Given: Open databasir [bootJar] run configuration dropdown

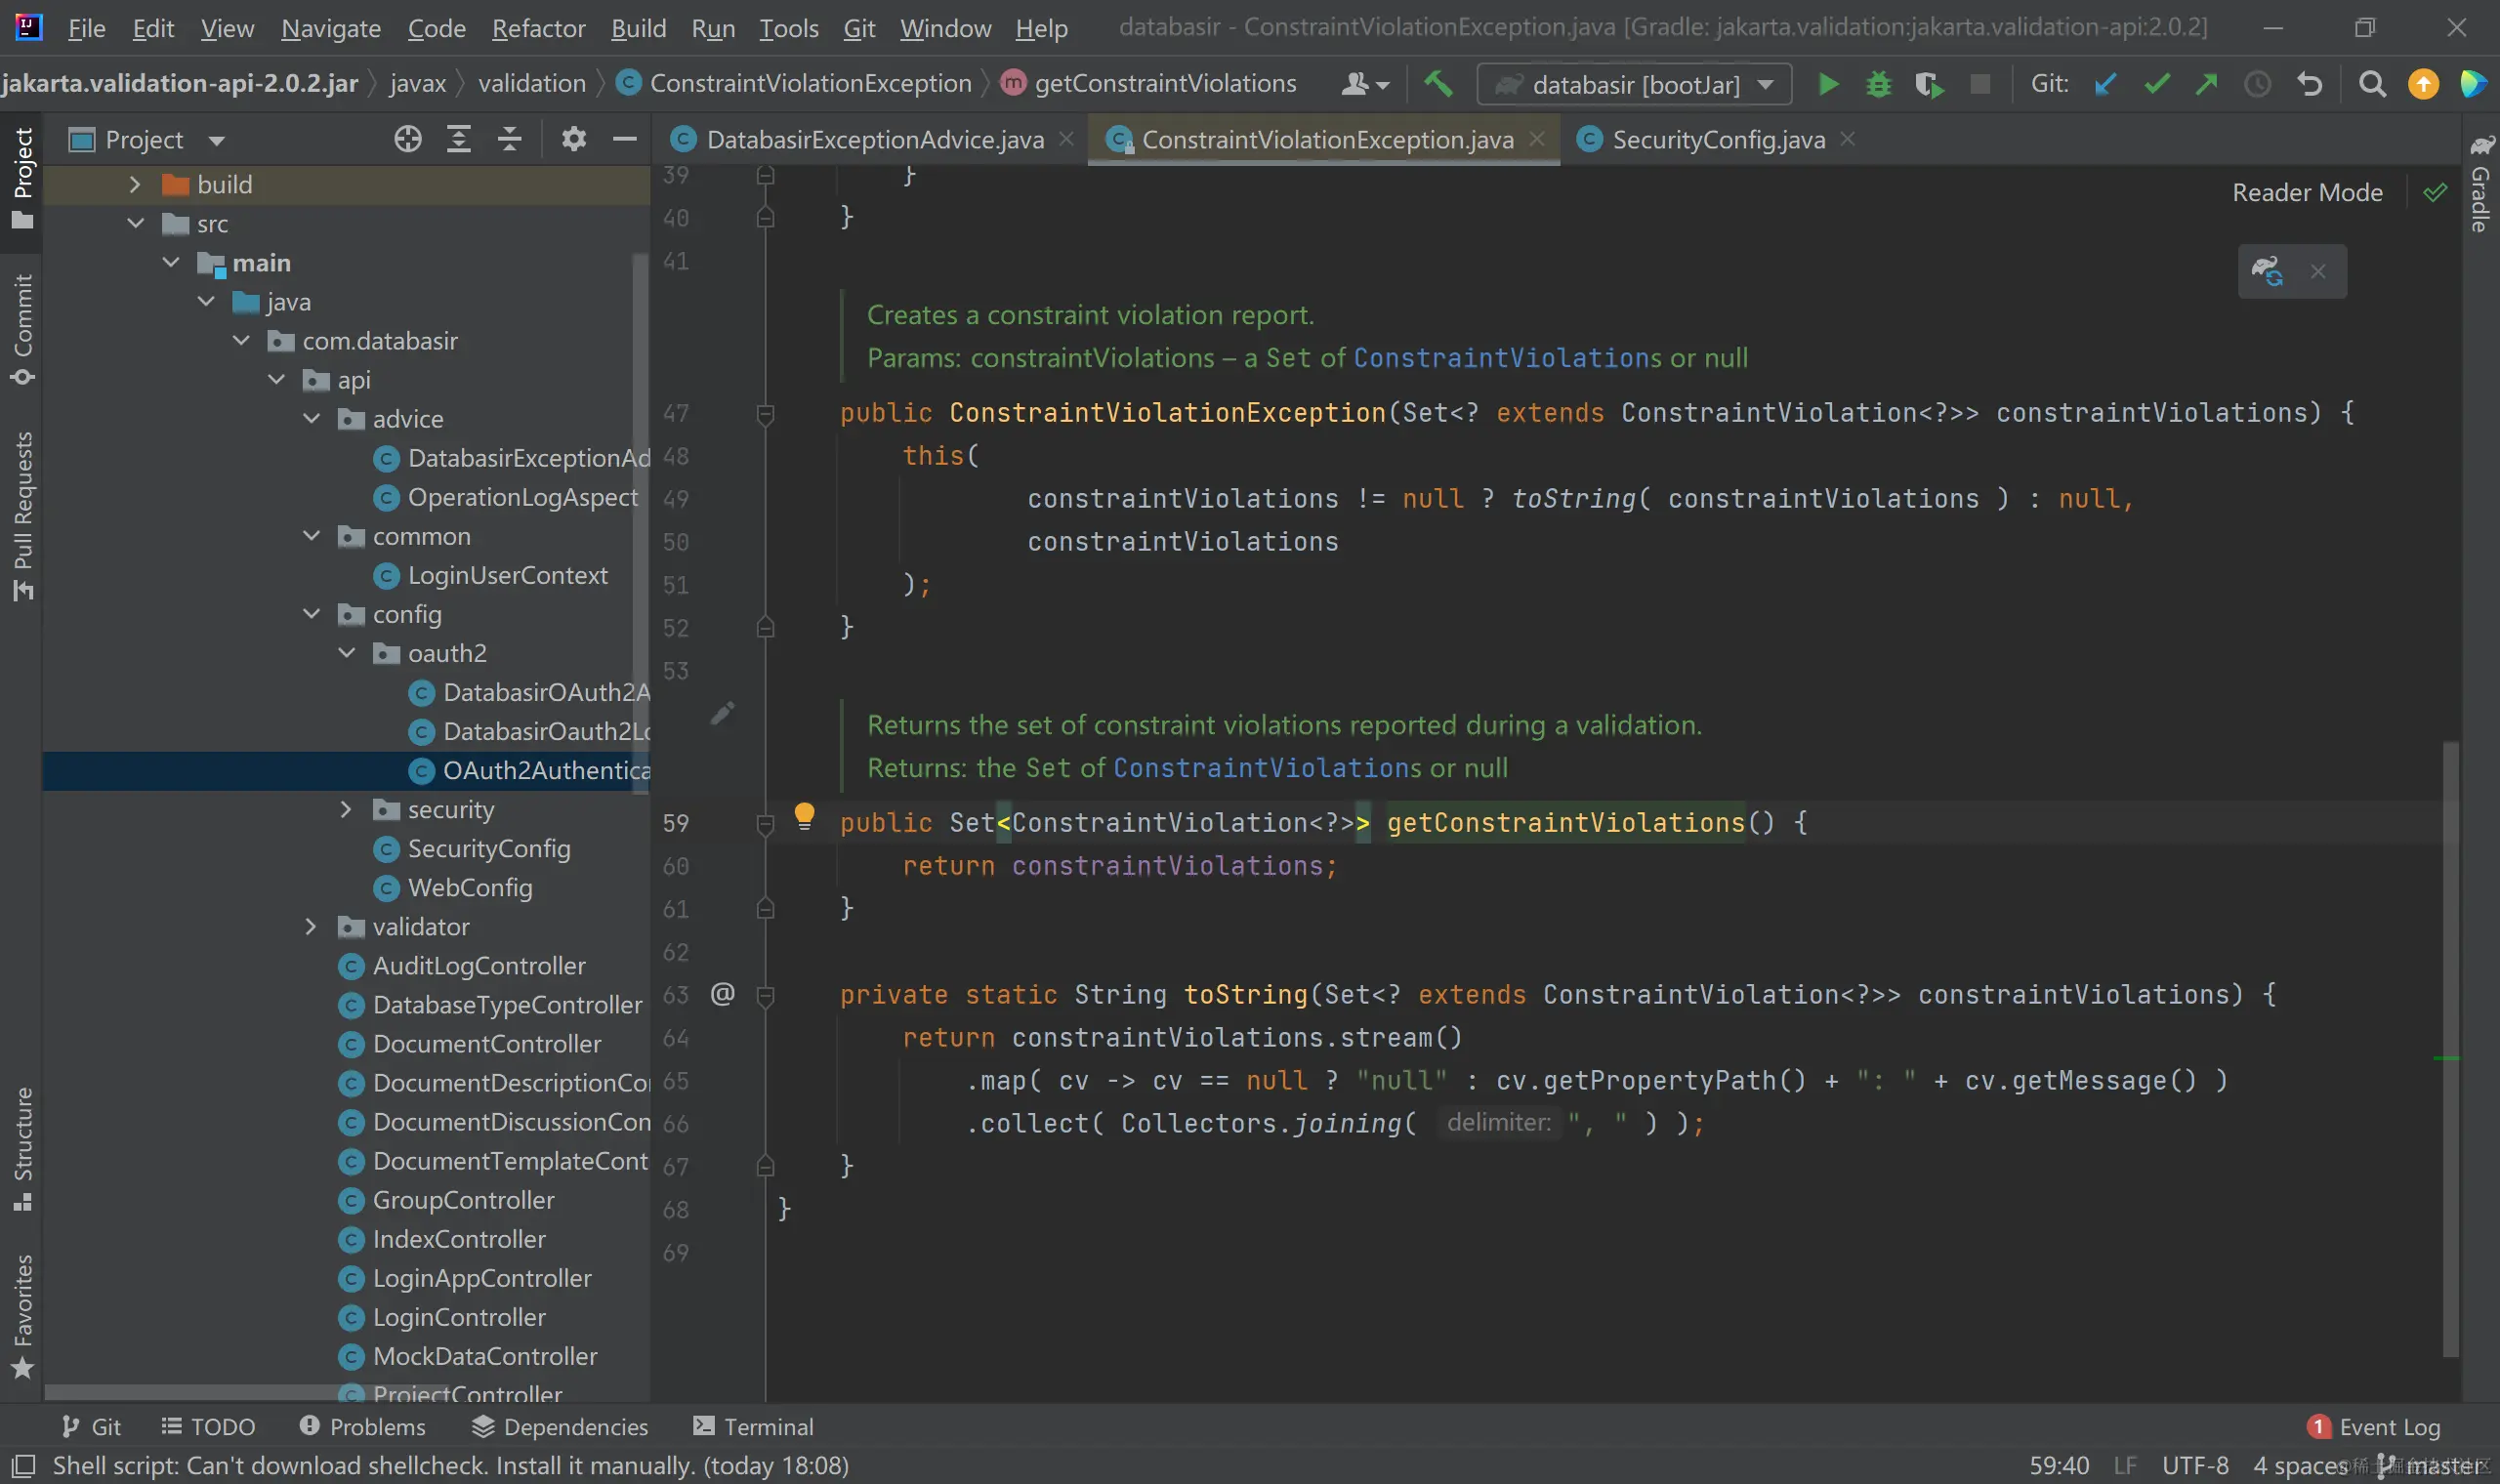Looking at the screenshot, I should 1634,84.
